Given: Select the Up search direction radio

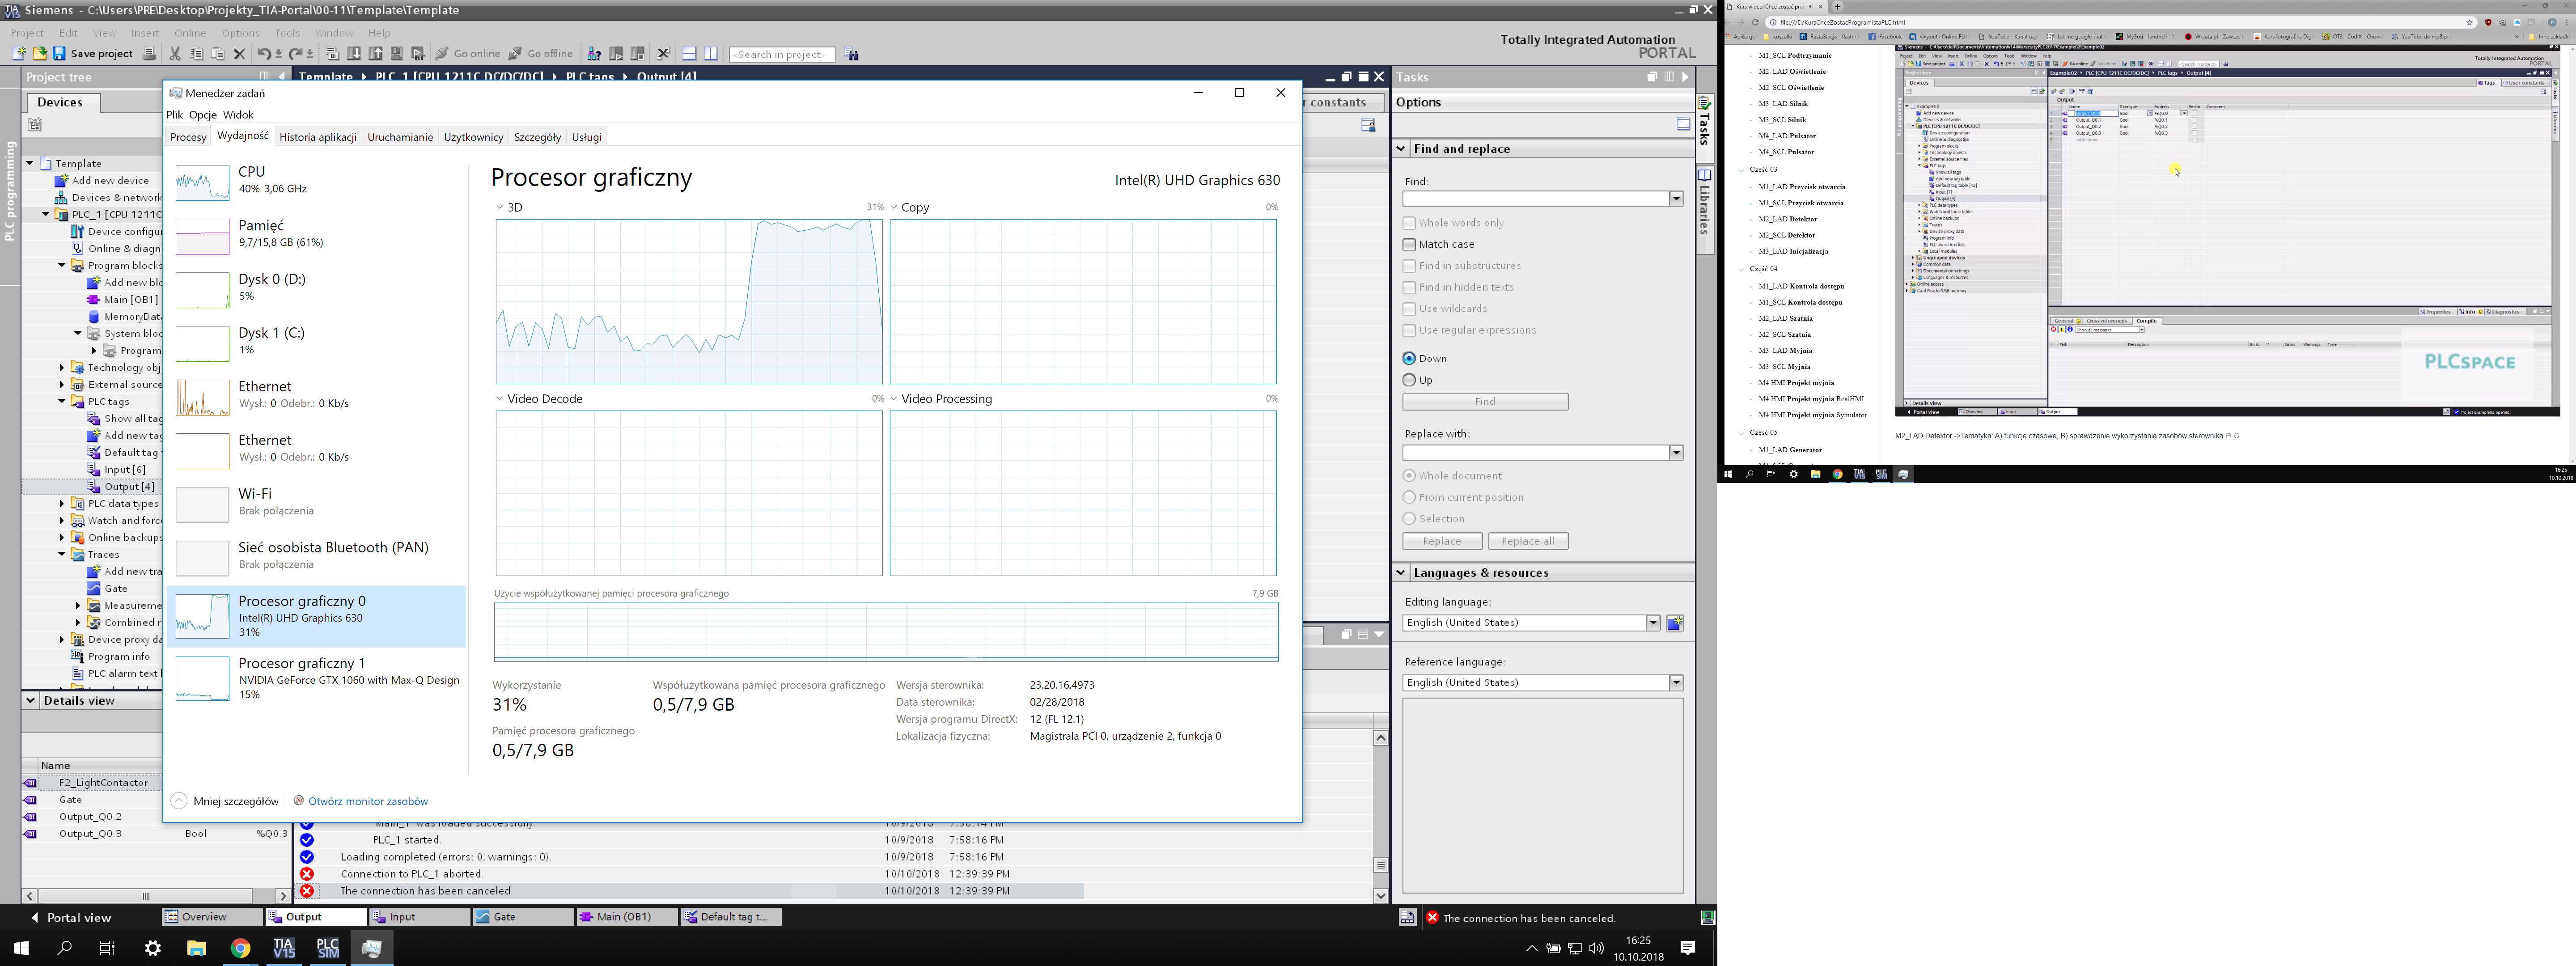Looking at the screenshot, I should pos(1409,380).
